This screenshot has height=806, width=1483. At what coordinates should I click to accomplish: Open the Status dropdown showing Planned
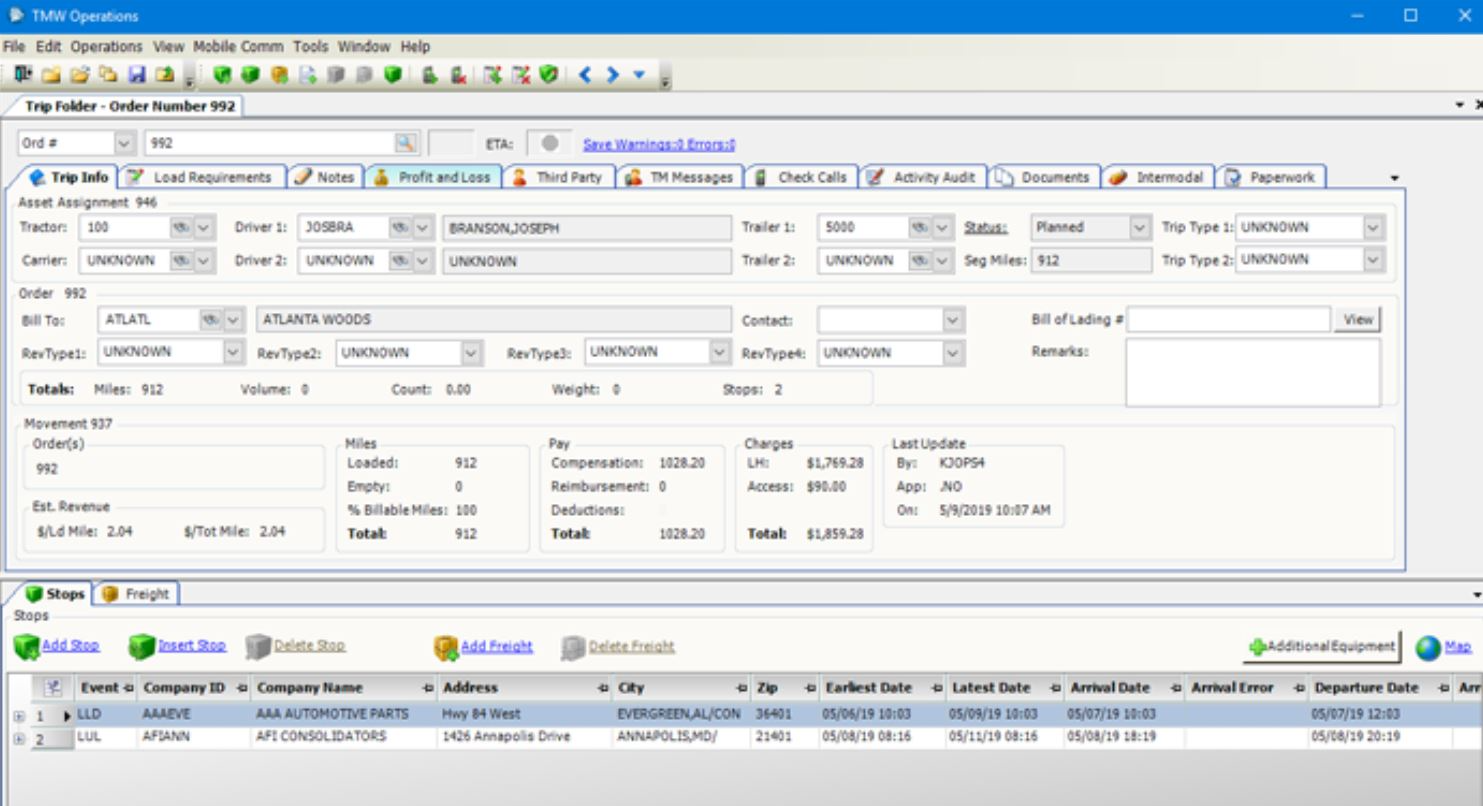pyautogui.click(x=1139, y=227)
